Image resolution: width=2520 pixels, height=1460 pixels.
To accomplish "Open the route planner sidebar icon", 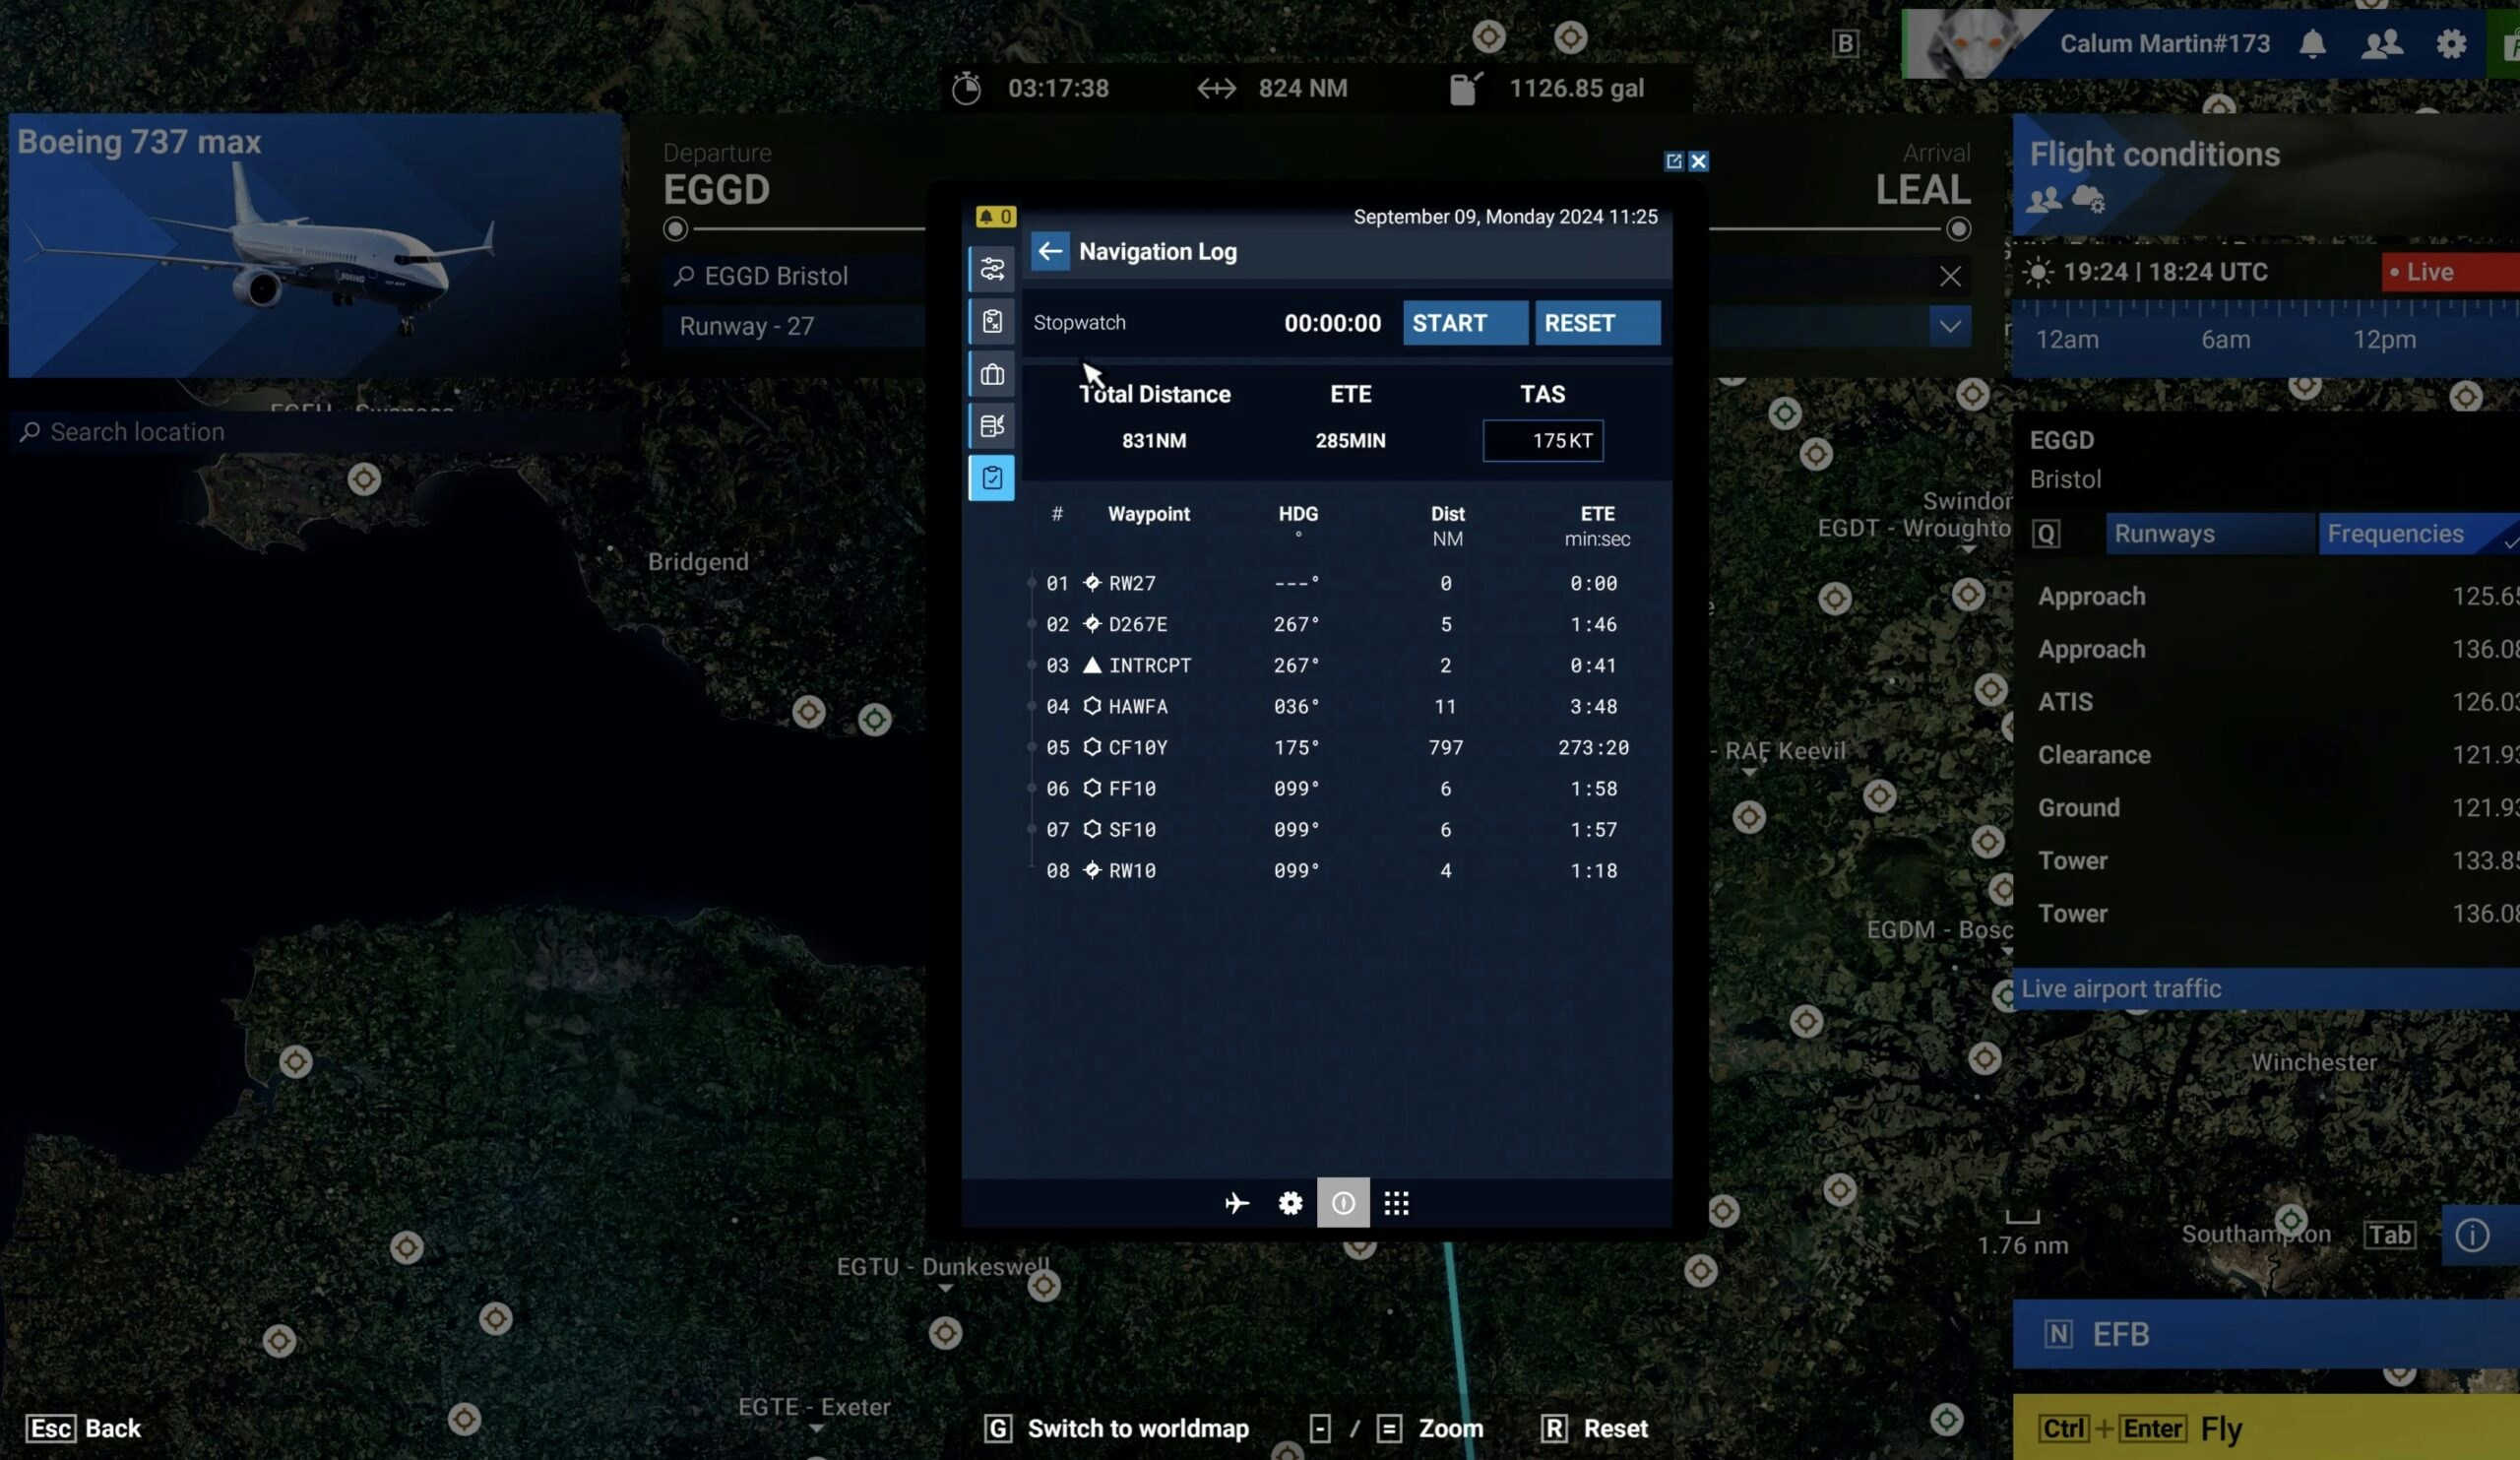I will click(x=991, y=269).
